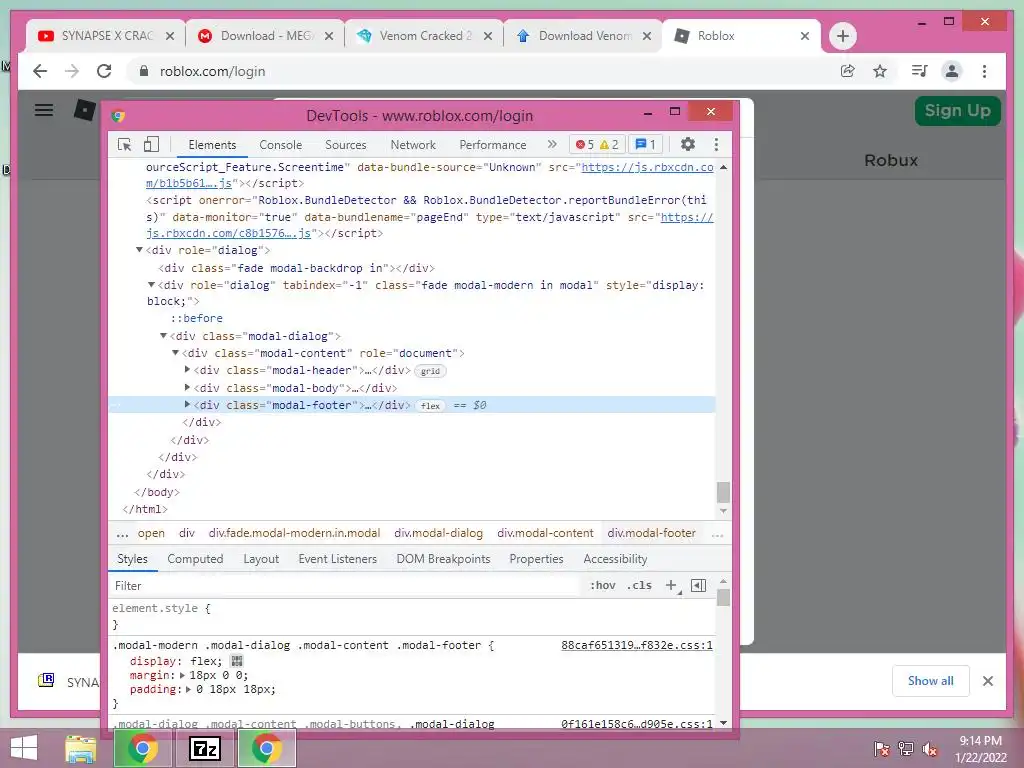Click Show all downloads button
The width and height of the screenshot is (1024, 768).
click(x=931, y=681)
